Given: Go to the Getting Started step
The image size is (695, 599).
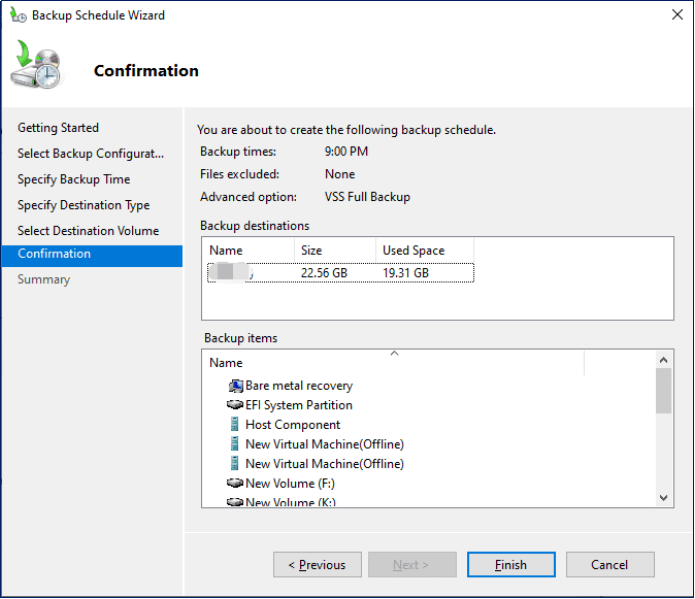Looking at the screenshot, I should (x=58, y=128).
